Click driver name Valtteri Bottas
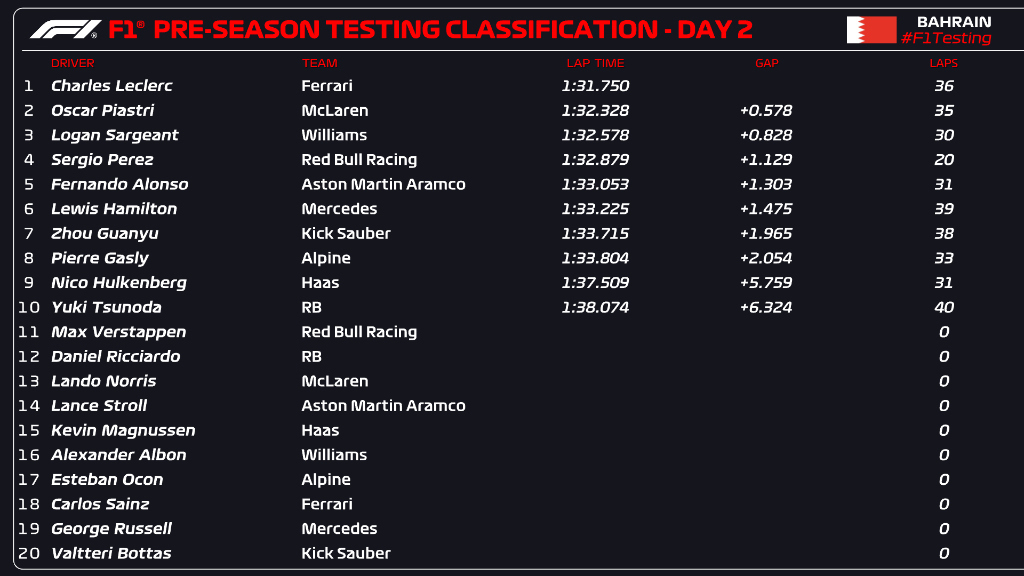Screen dimensions: 1024x576 point(111,553)
